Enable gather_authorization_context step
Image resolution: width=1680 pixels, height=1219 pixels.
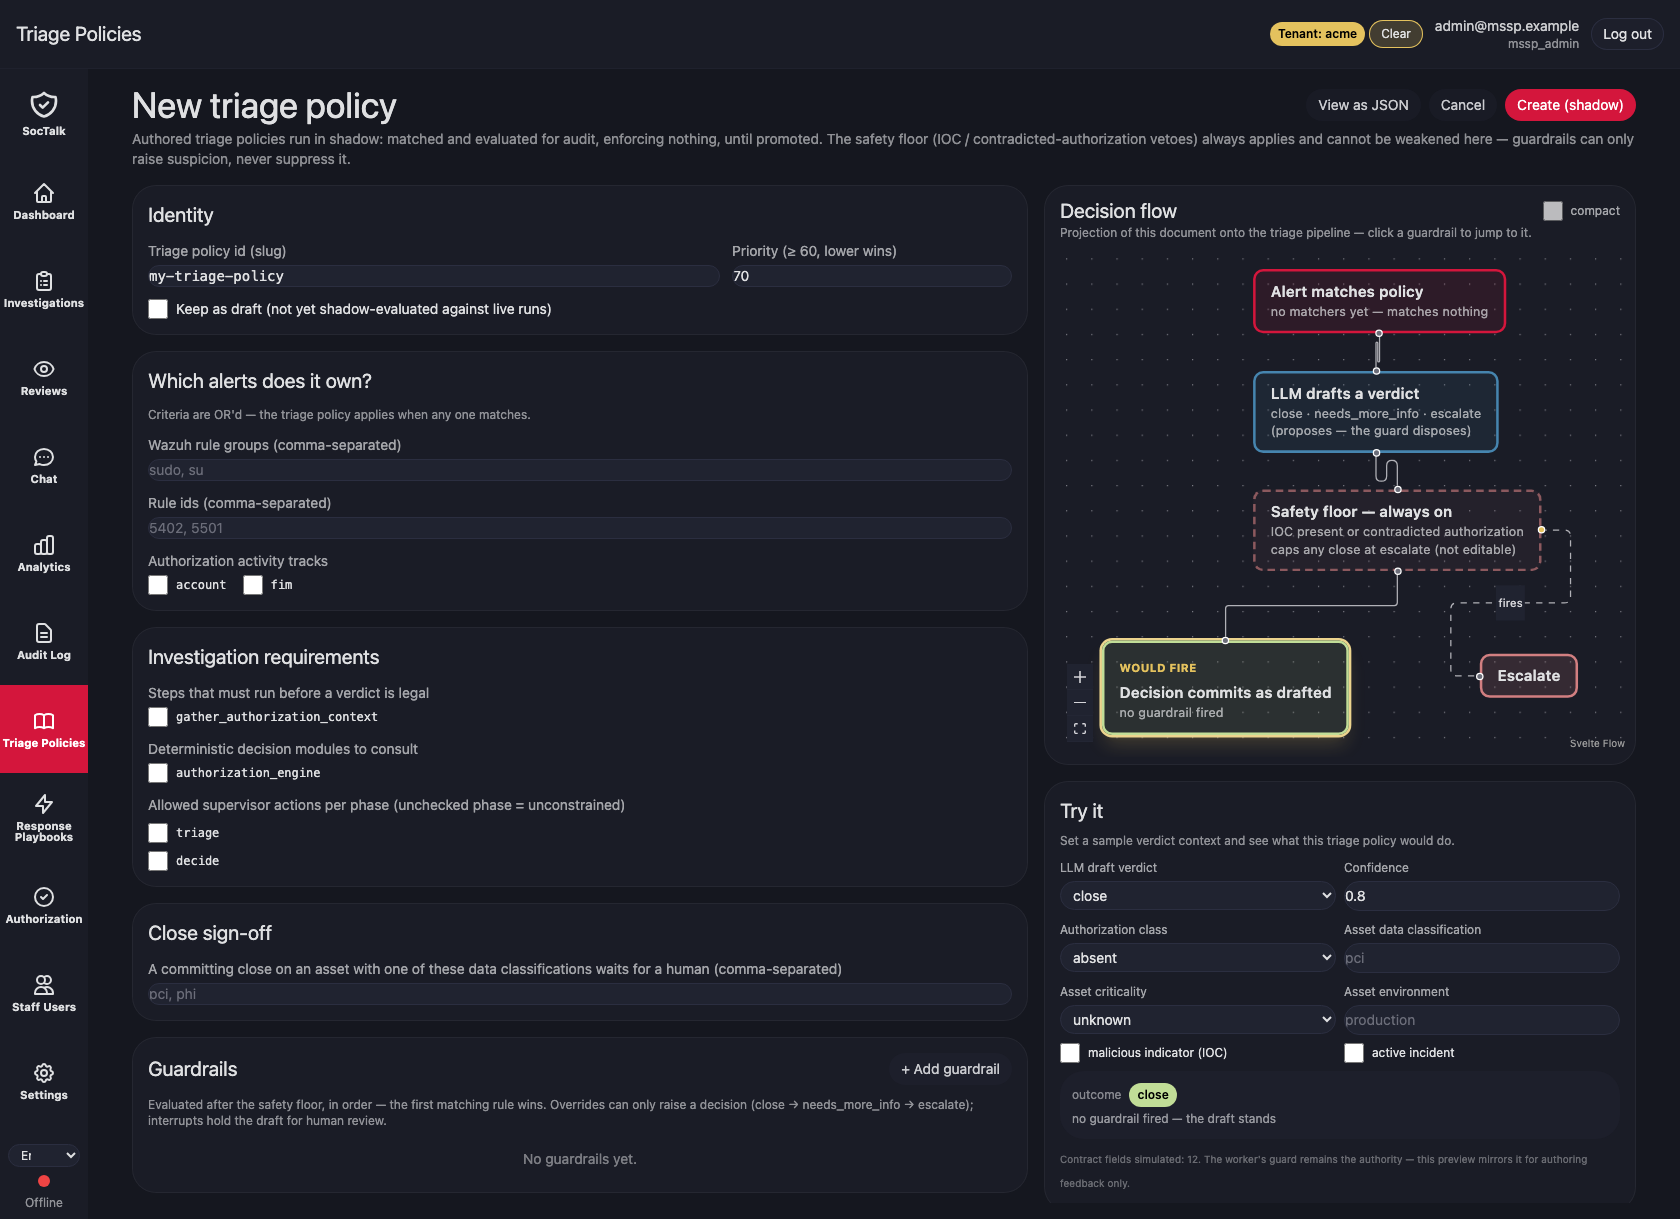(158, 717)
